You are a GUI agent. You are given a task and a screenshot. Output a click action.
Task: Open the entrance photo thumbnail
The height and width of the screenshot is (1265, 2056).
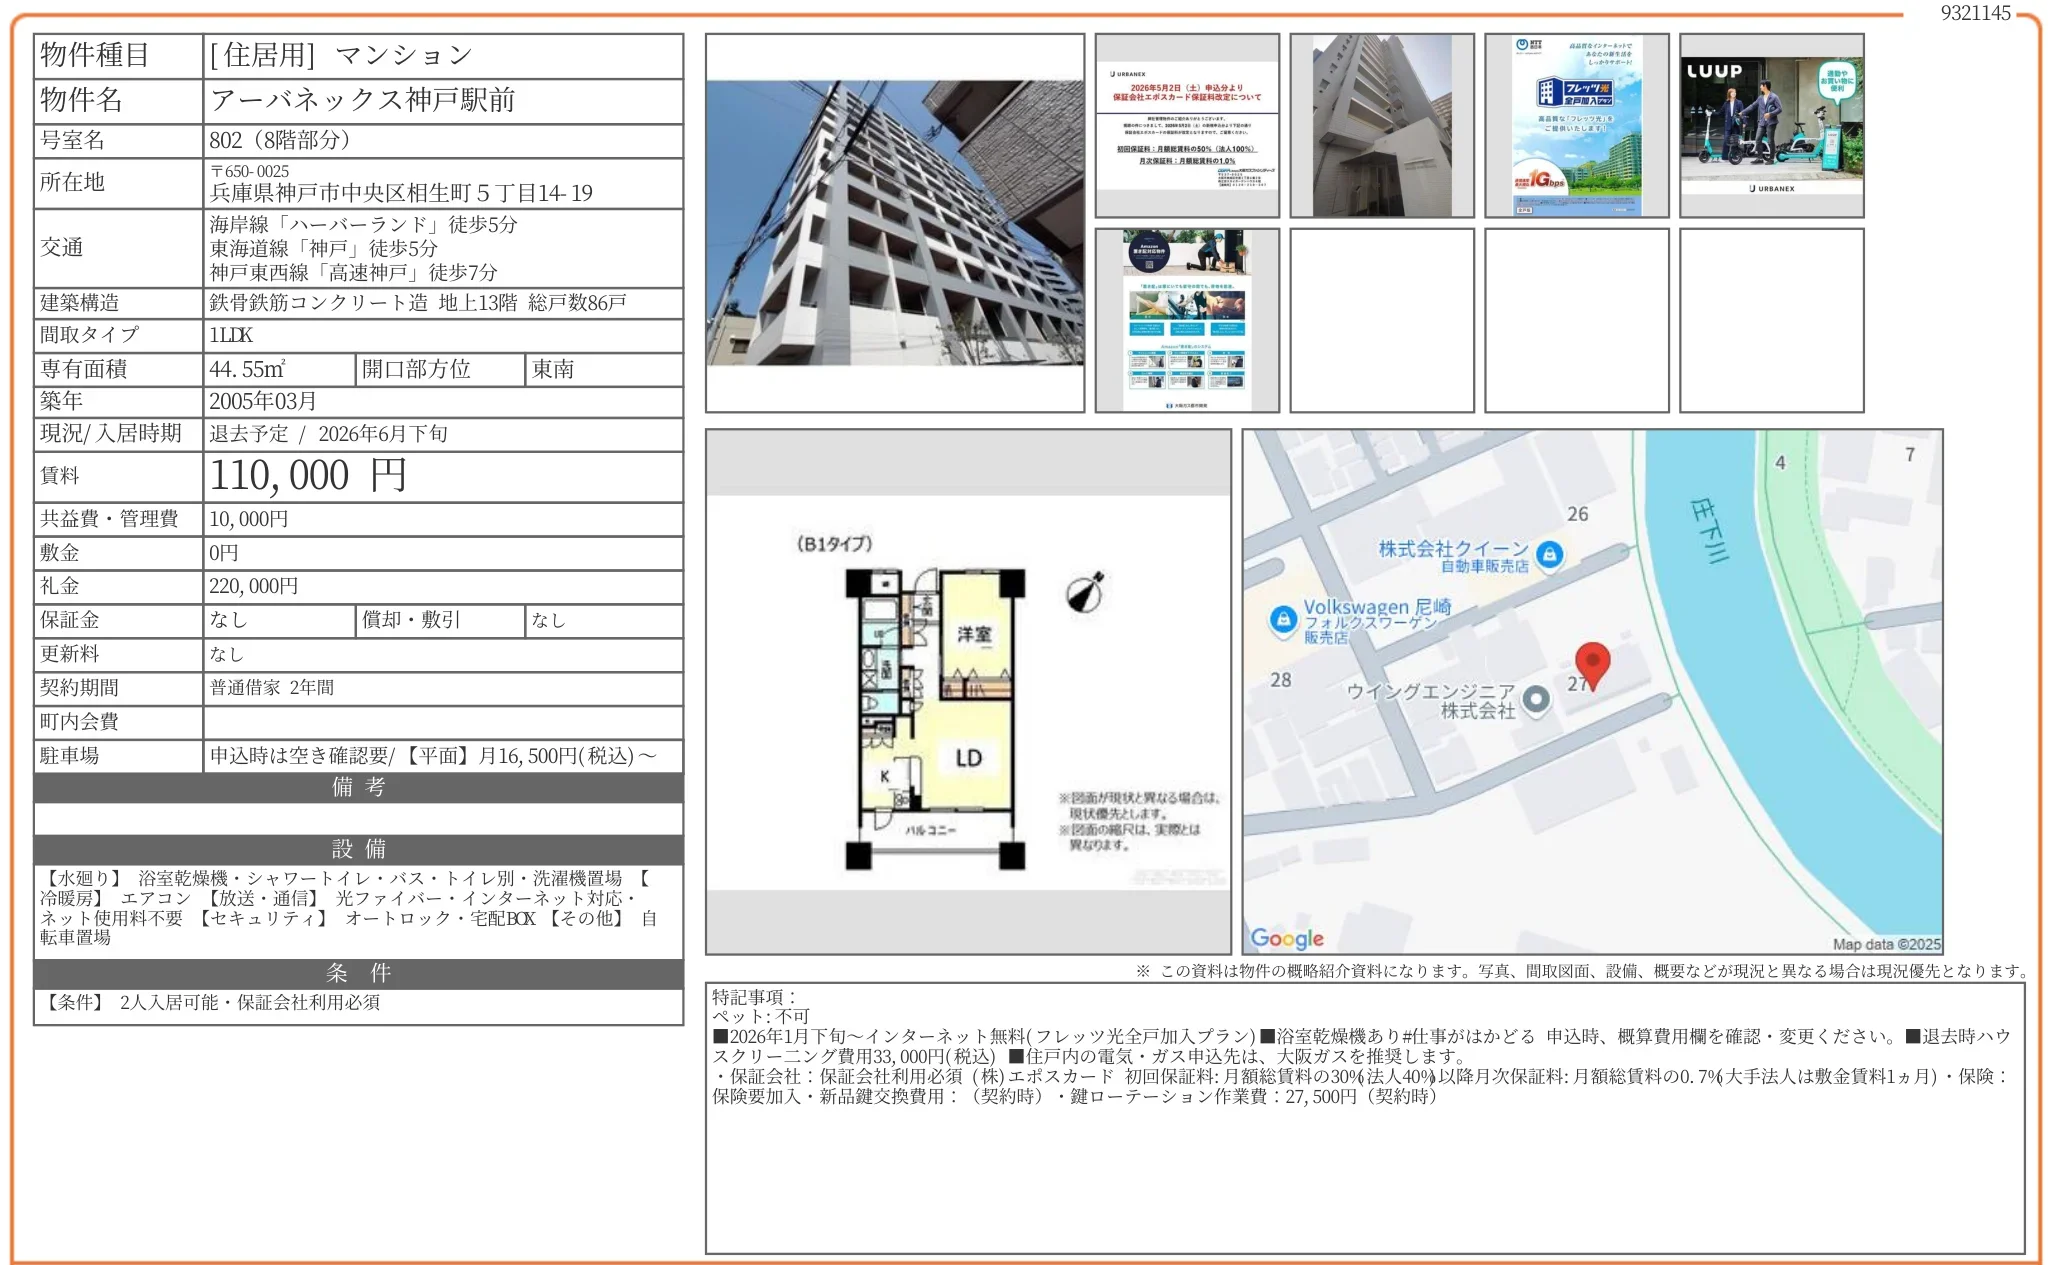pyautogui.click(x=1382, y=124)
